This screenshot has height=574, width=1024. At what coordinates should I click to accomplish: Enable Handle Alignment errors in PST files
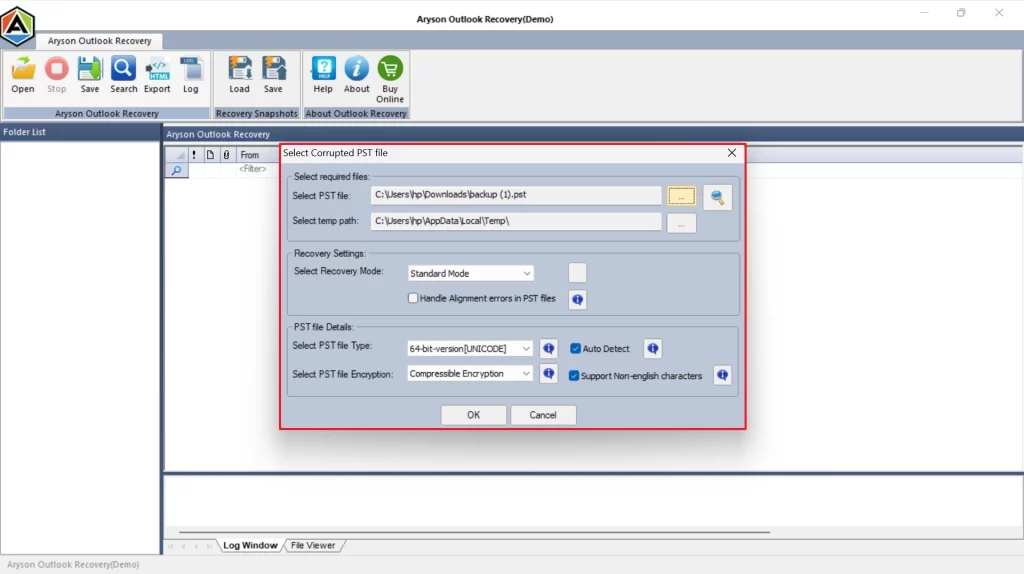coord(413,298)
